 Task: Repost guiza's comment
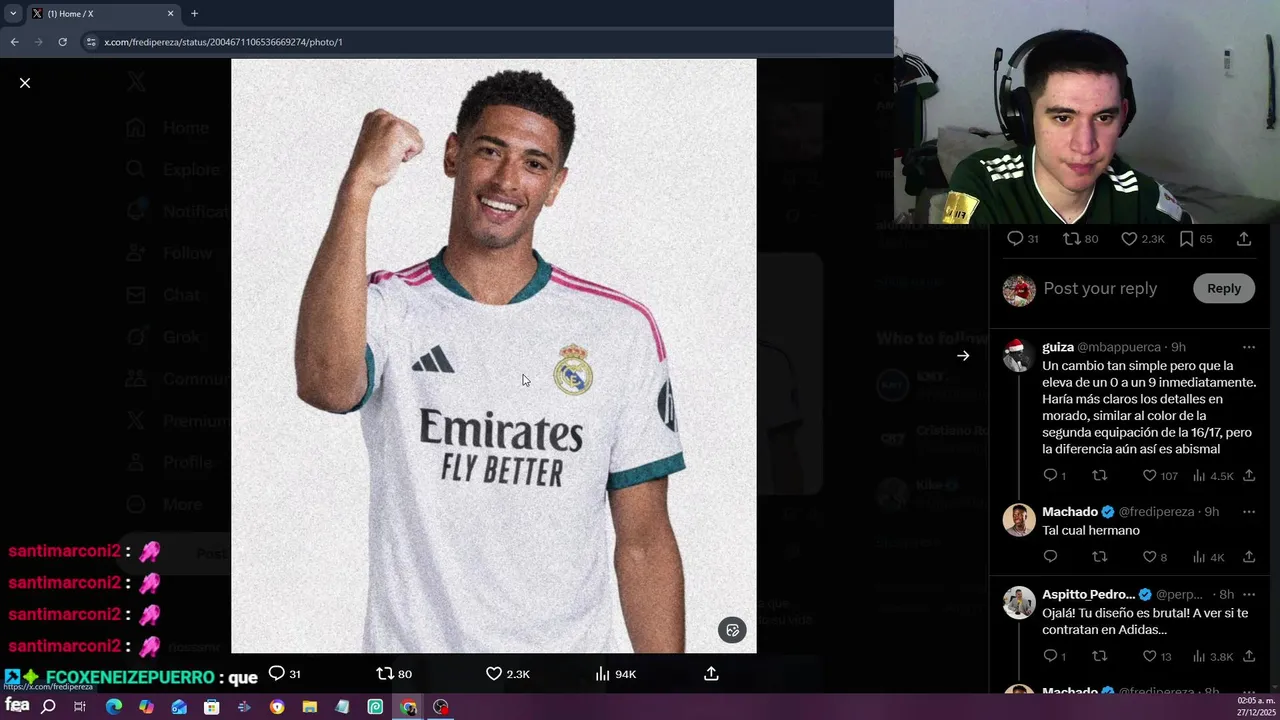pos(1099,476)
